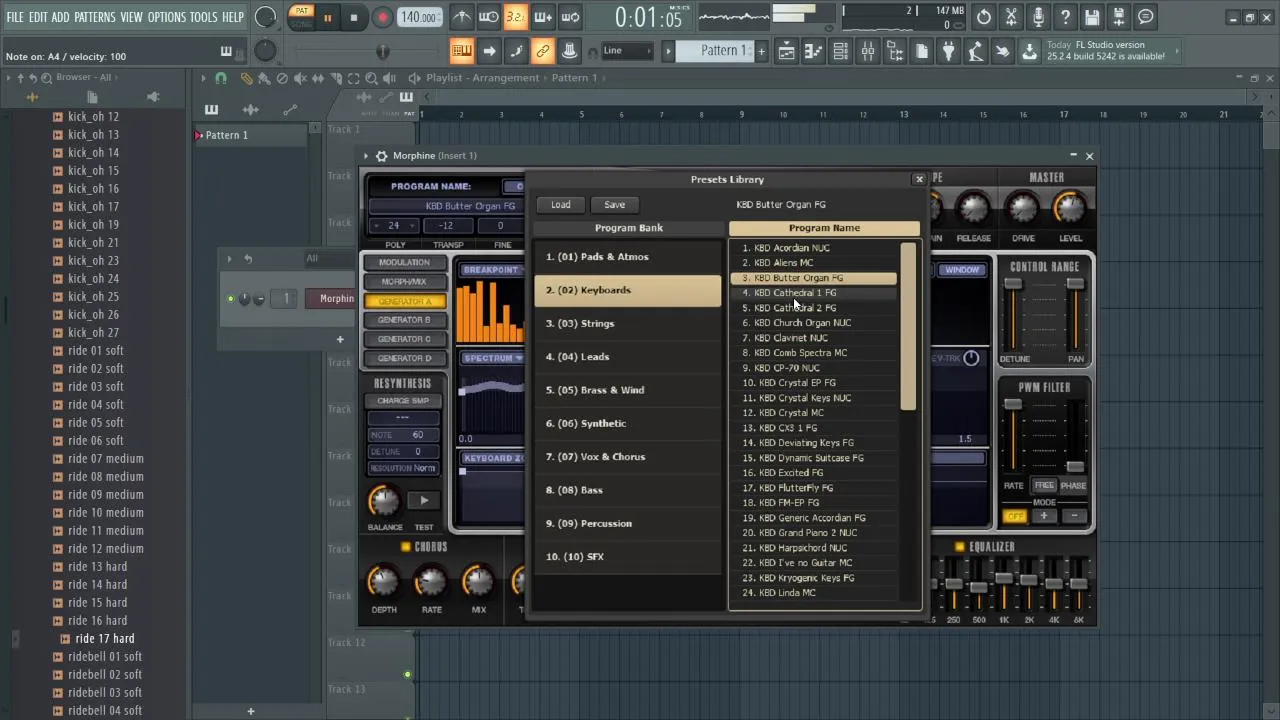Open the Mixer view icon

pos(868,51)
